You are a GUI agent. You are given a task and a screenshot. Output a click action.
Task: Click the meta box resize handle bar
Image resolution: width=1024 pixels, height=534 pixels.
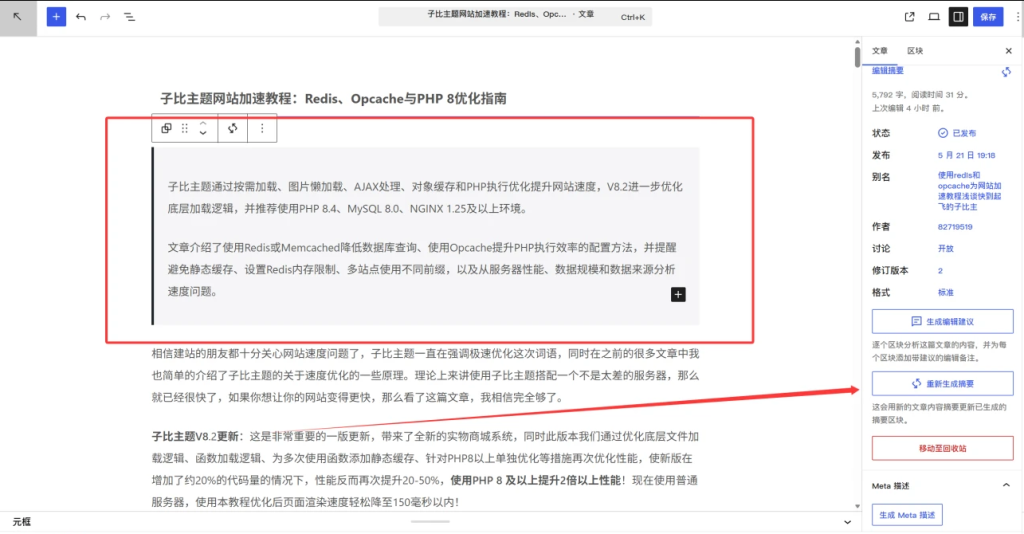[x=430, y=522]
